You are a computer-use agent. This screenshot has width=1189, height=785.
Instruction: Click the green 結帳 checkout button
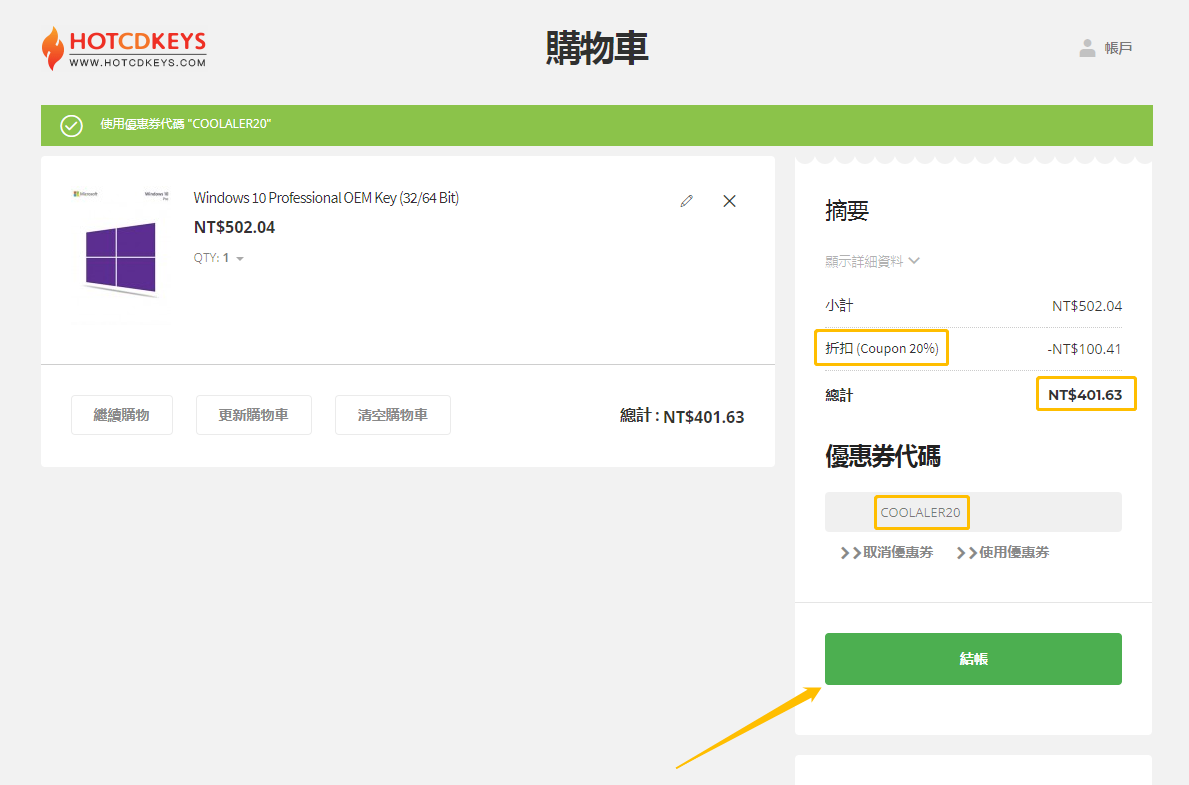click(973, 659)
